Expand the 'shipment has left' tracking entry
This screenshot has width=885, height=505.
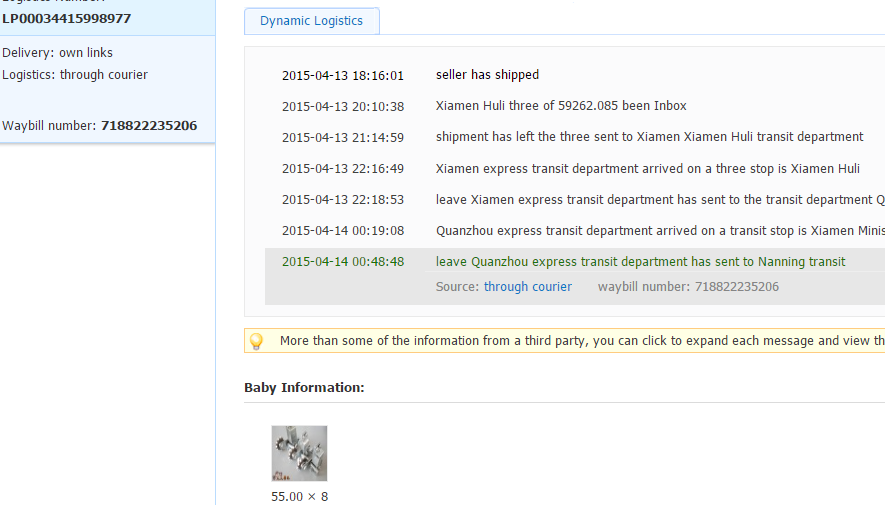tap(649, 137)
